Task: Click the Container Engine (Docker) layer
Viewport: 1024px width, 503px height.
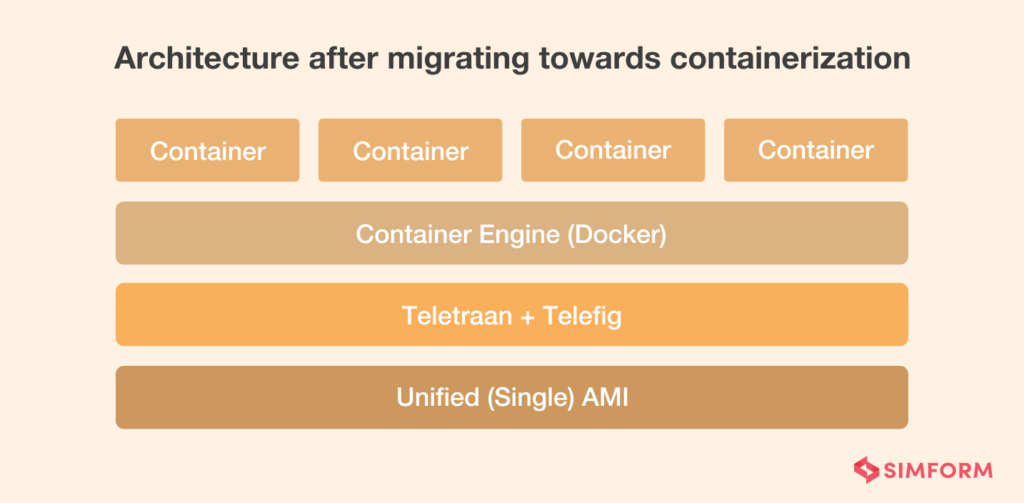Action: point(511,234)
